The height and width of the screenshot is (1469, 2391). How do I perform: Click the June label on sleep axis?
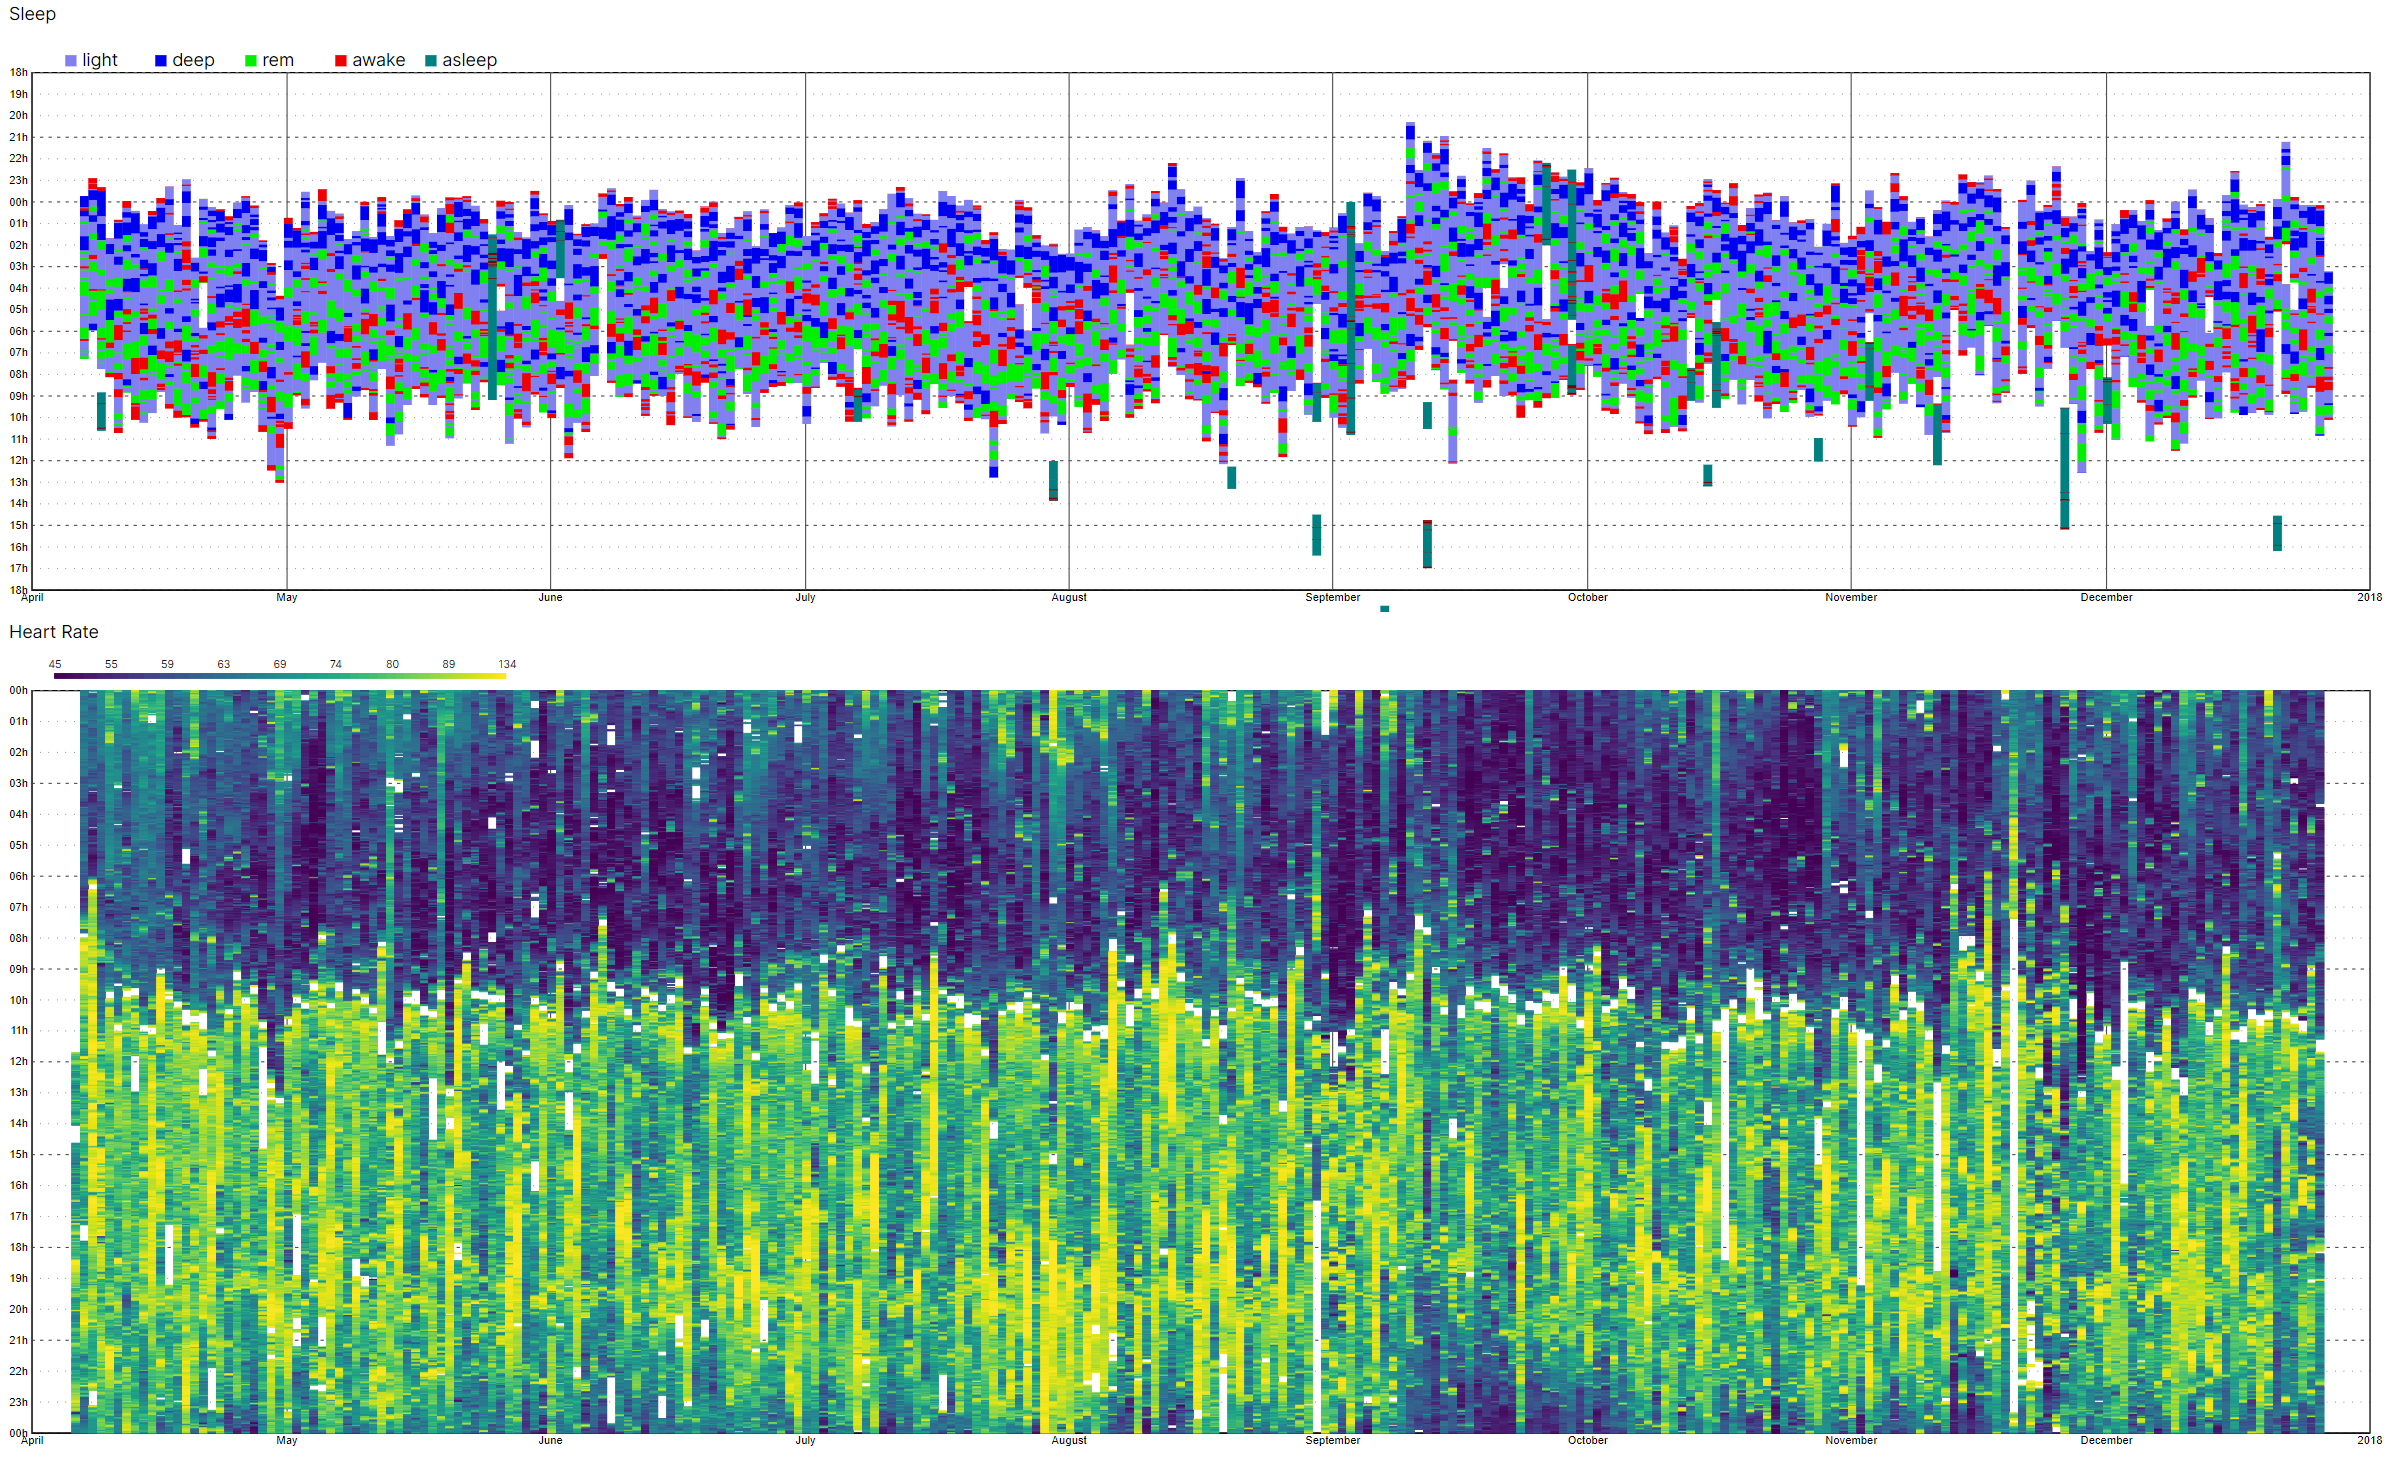coord(550,598)
